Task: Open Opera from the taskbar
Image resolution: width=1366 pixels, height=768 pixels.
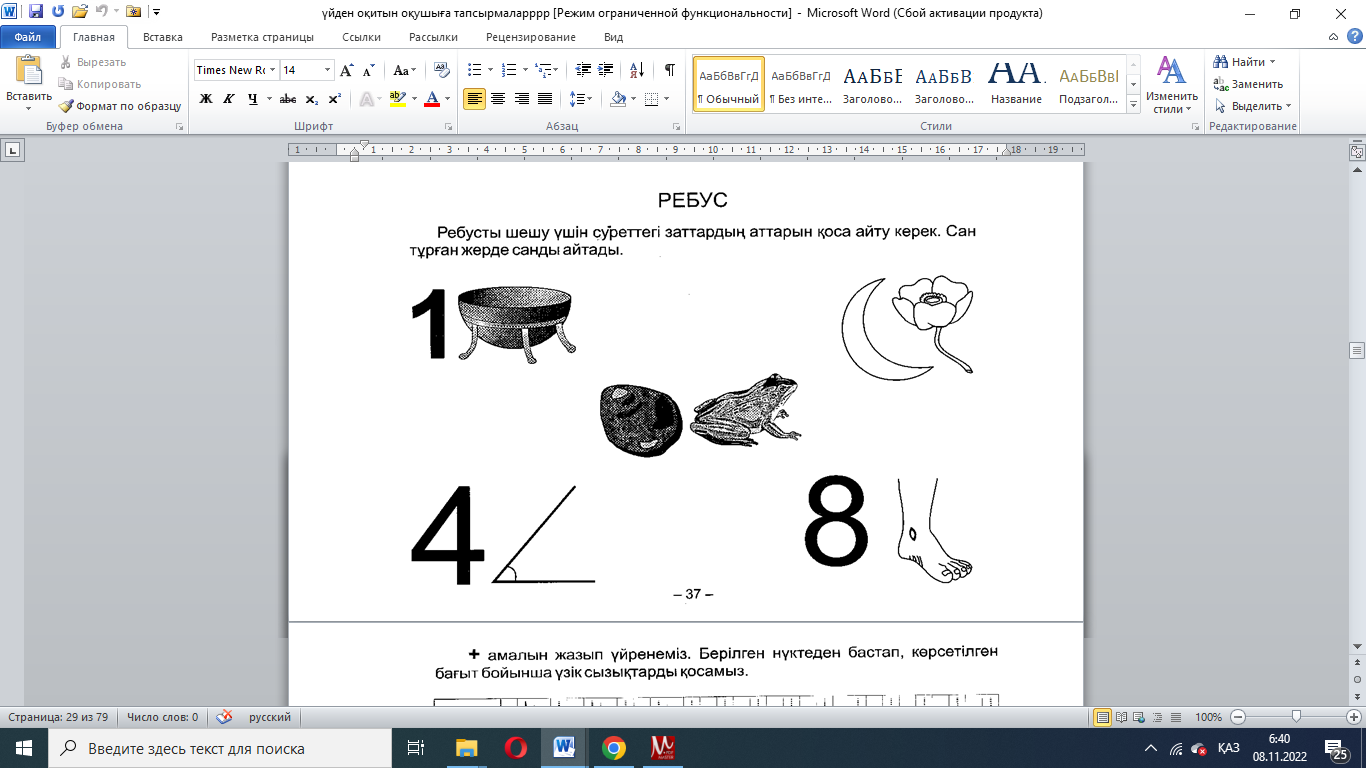Action: (516, 748)
